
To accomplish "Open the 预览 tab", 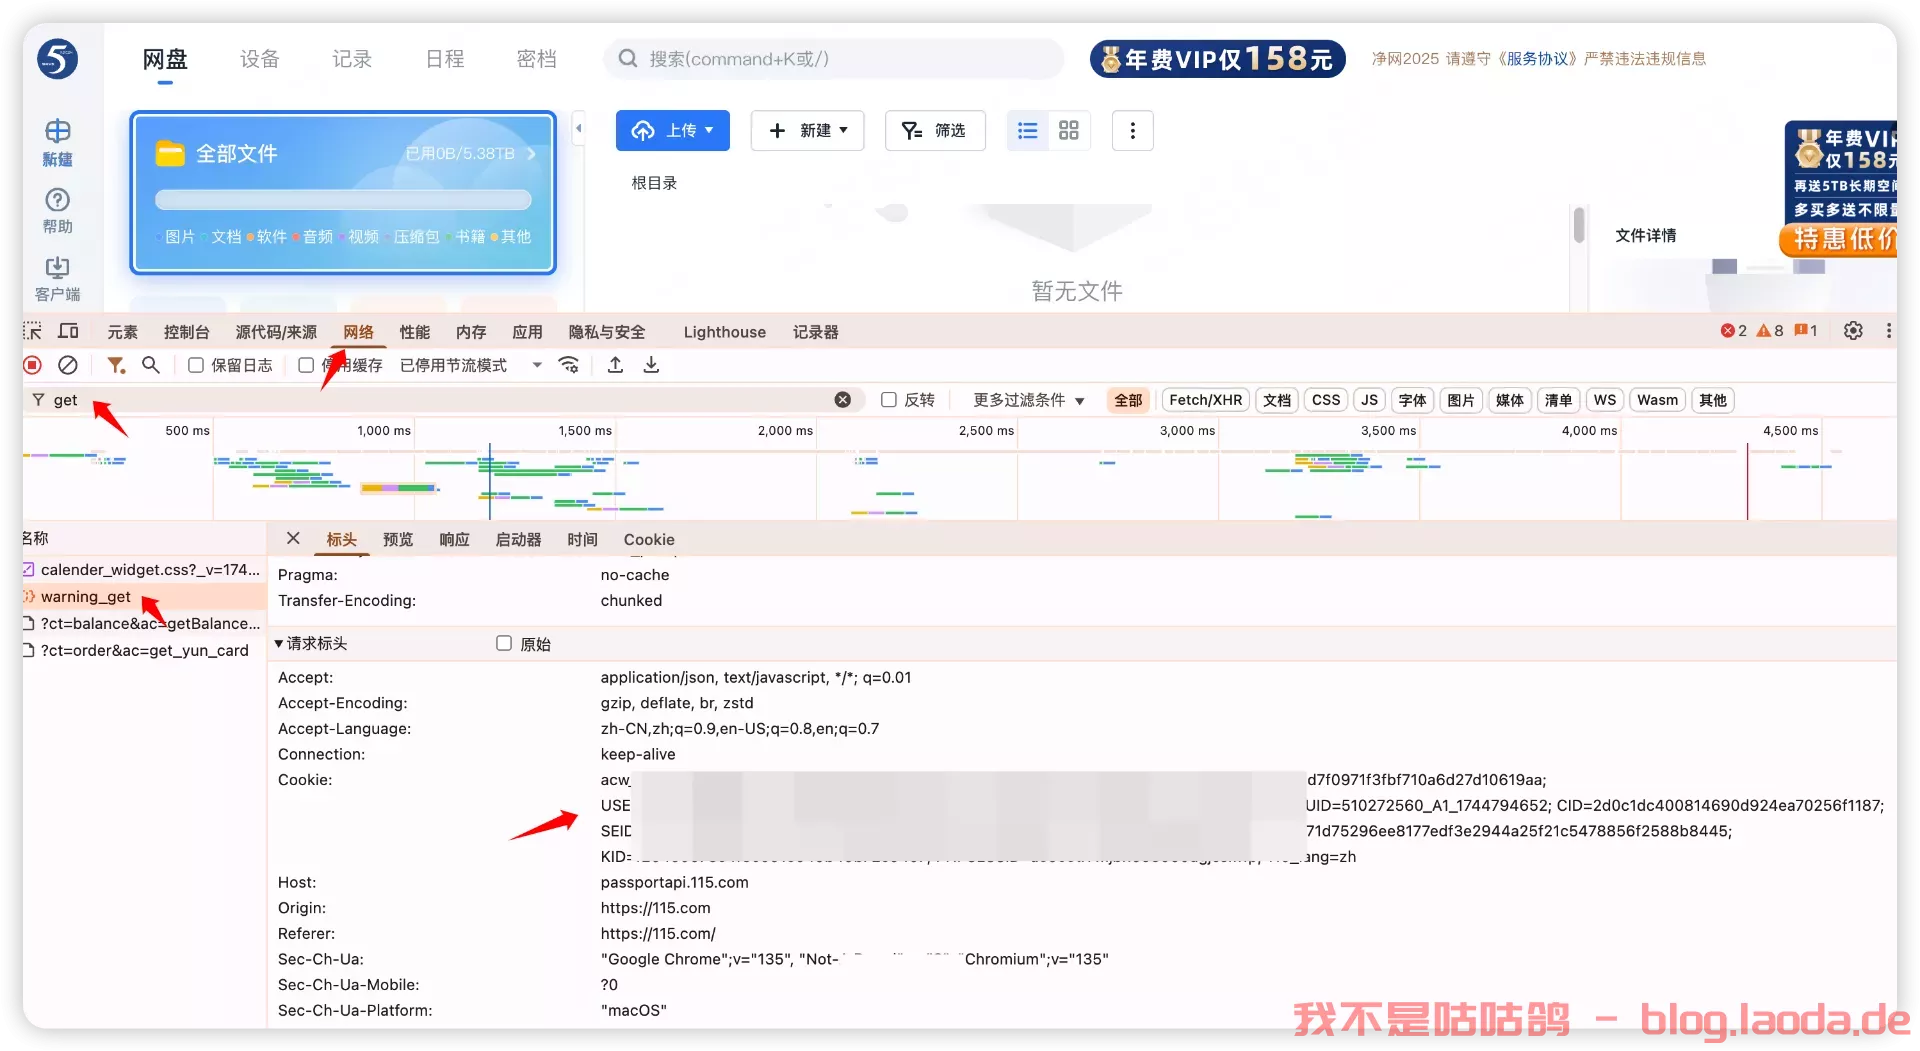I will tap(398, 539).
